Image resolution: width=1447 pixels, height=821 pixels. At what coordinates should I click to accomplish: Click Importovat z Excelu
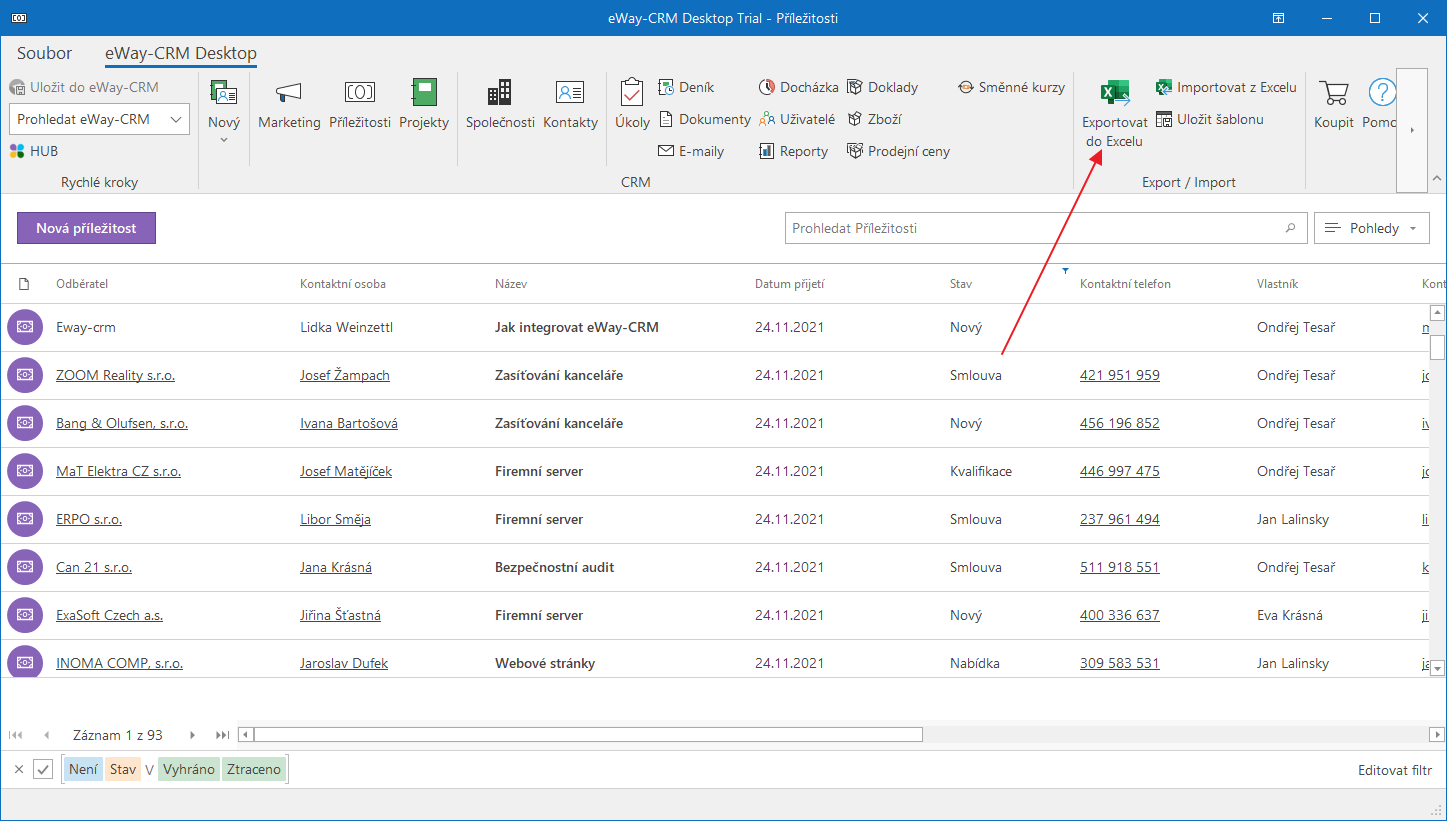(1226, 87)
